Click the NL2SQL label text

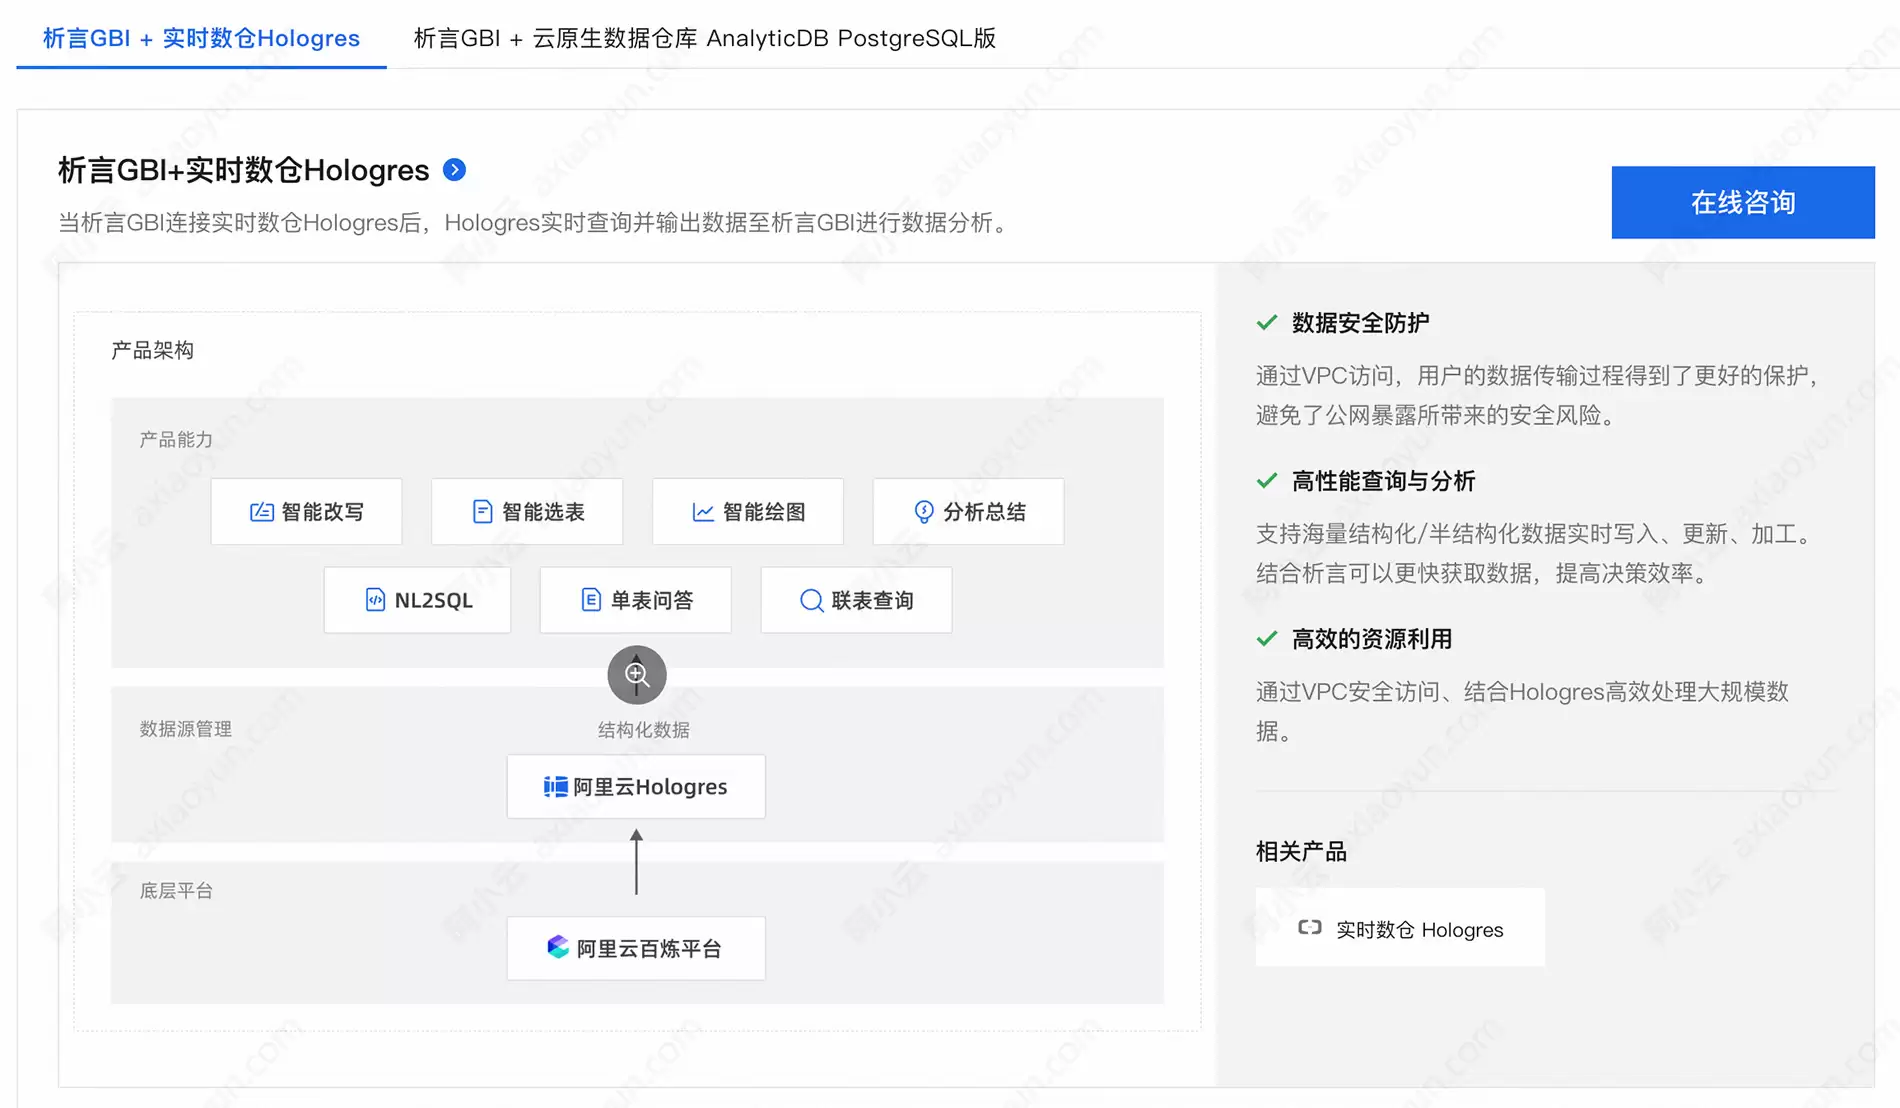point(433,600)
